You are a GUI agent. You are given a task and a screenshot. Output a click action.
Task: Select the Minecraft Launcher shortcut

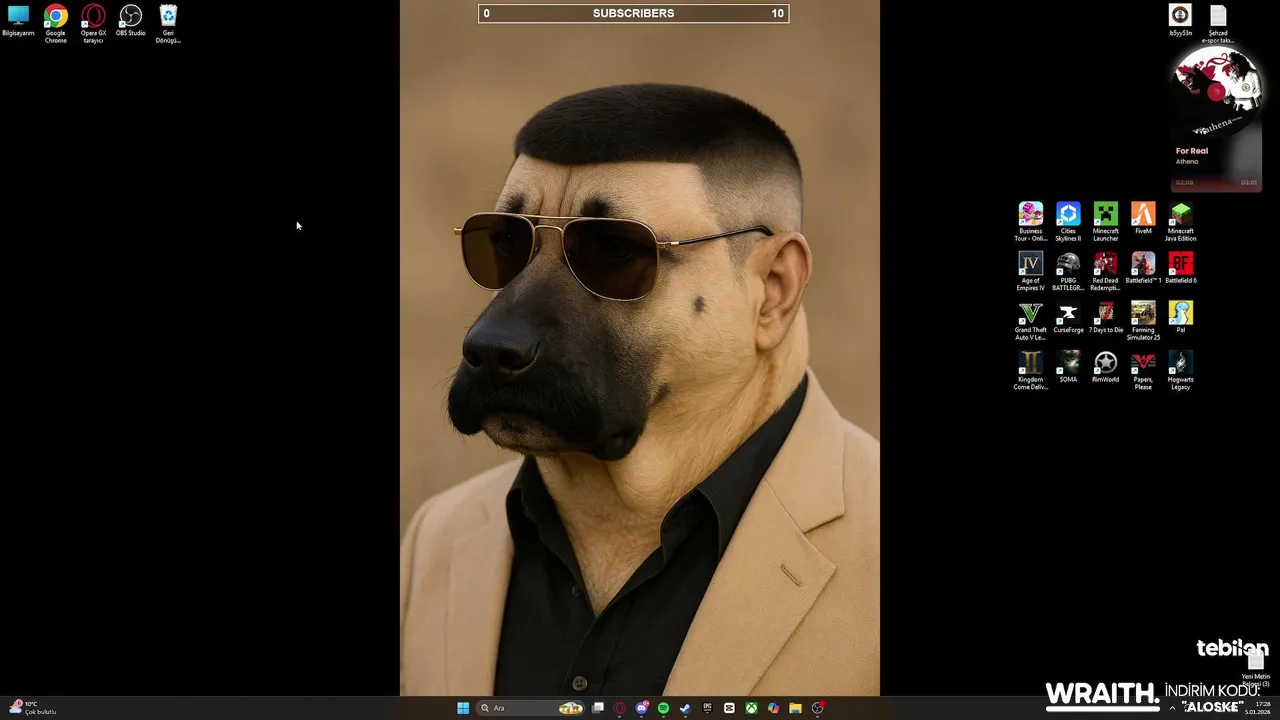1105,222
